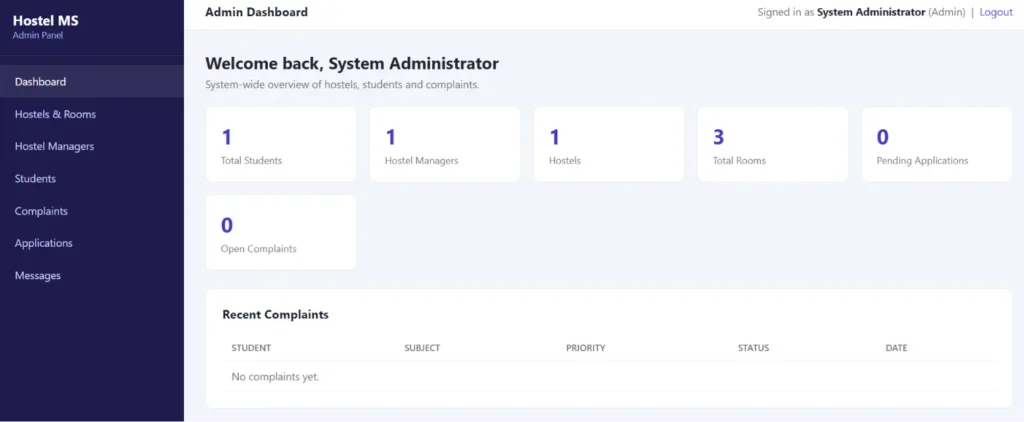1024x422 pixels.
Task: Click the 'No complaints yet.' row
Action: [x=610, y=377]
